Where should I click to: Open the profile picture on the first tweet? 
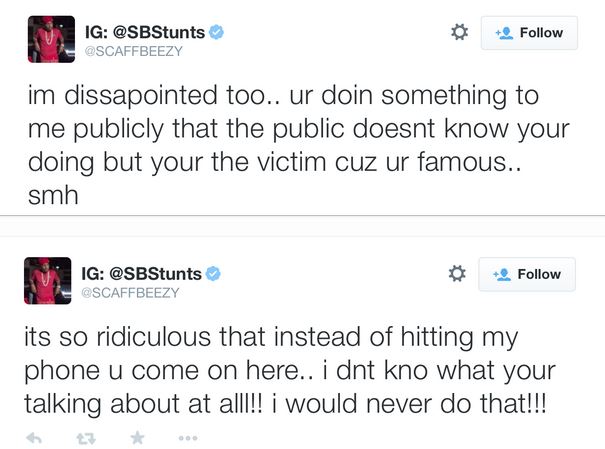click(50, 39)
